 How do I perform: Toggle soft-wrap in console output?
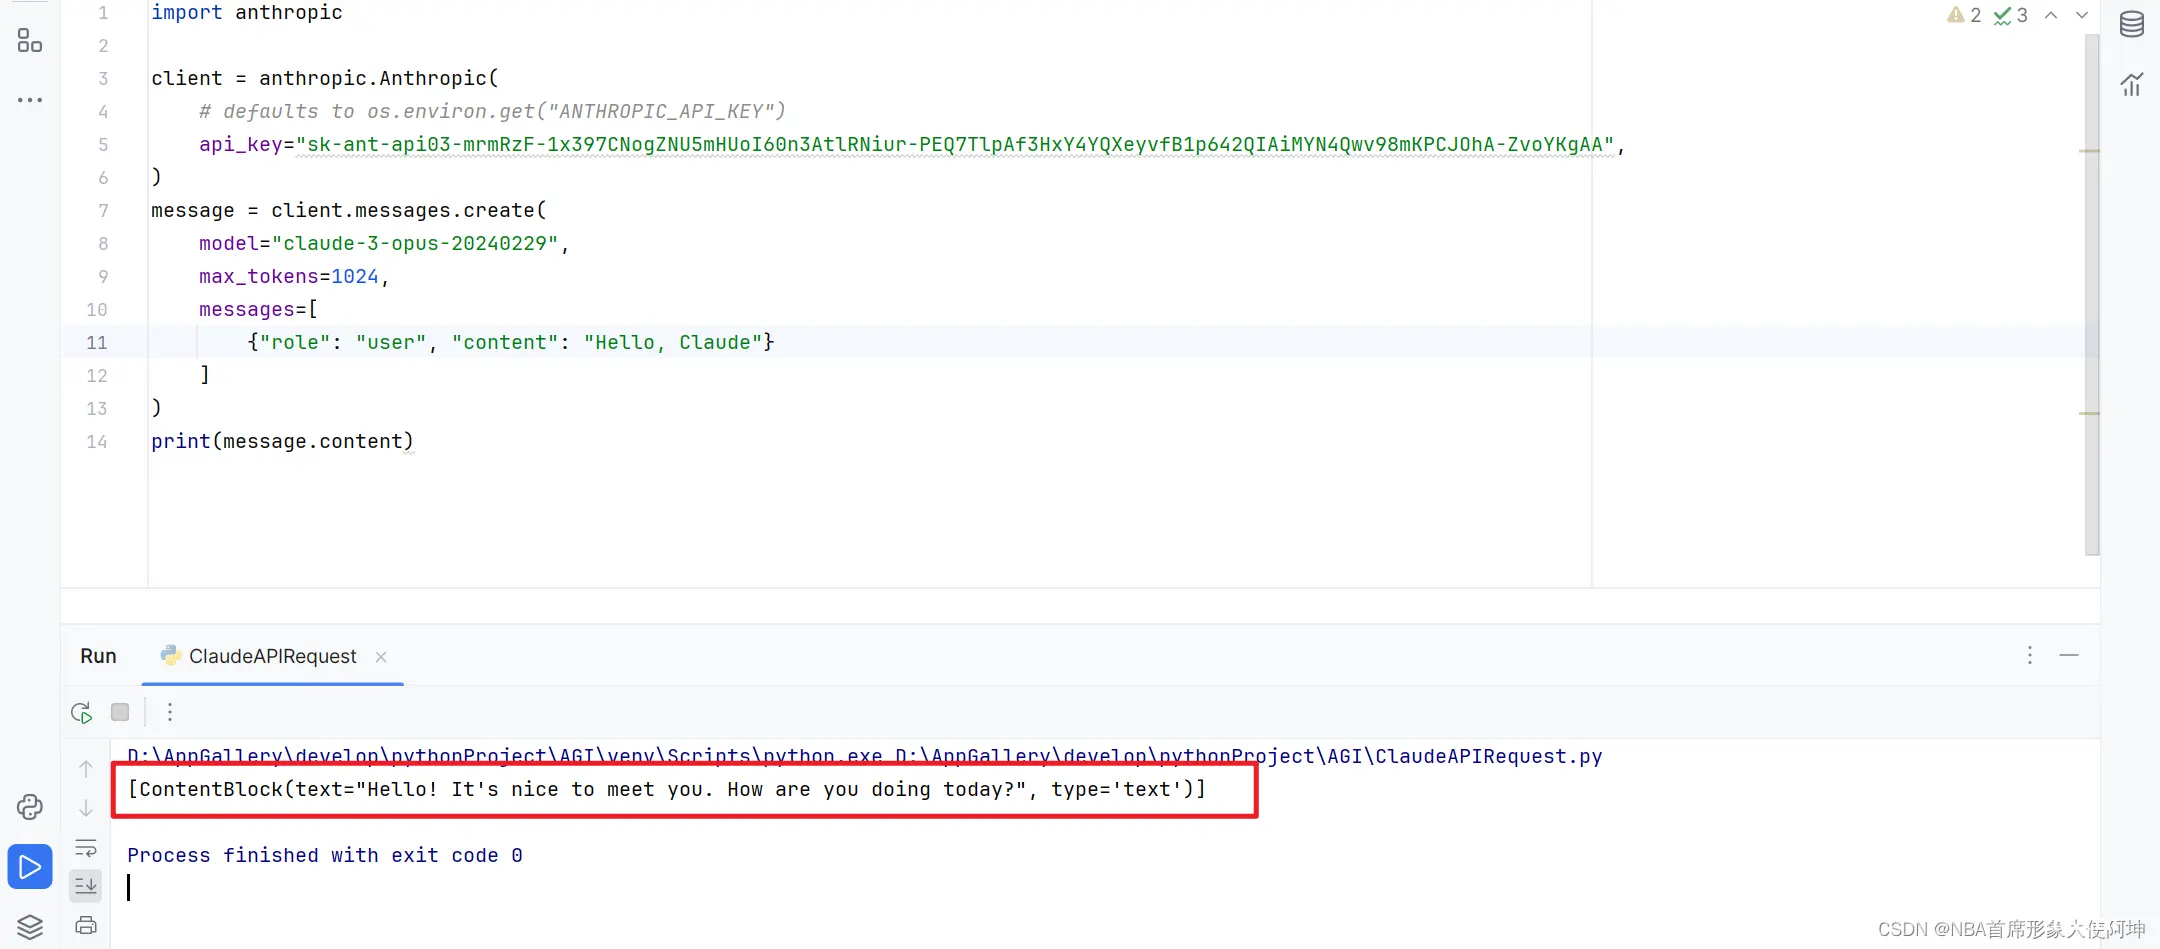click(x=86, y=848)
